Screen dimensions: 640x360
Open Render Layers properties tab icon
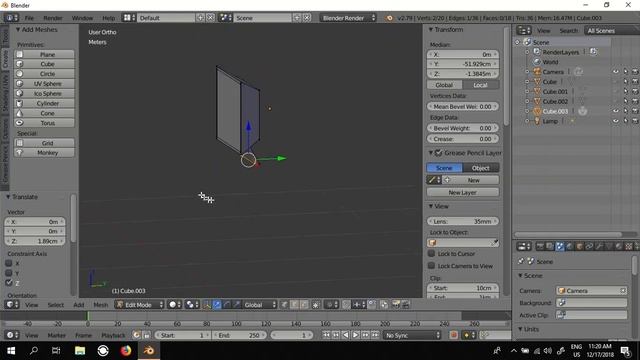[x=550, y=247]
